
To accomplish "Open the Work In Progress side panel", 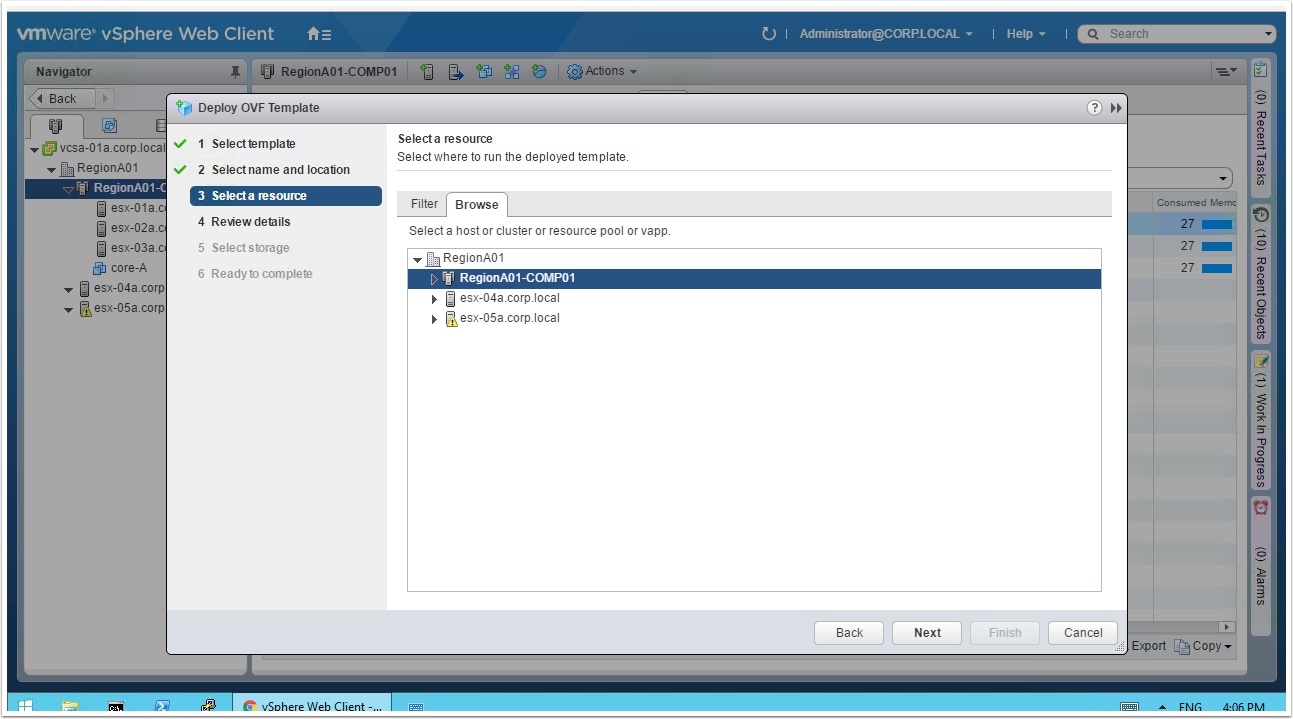I will [x=1261, y=421].
